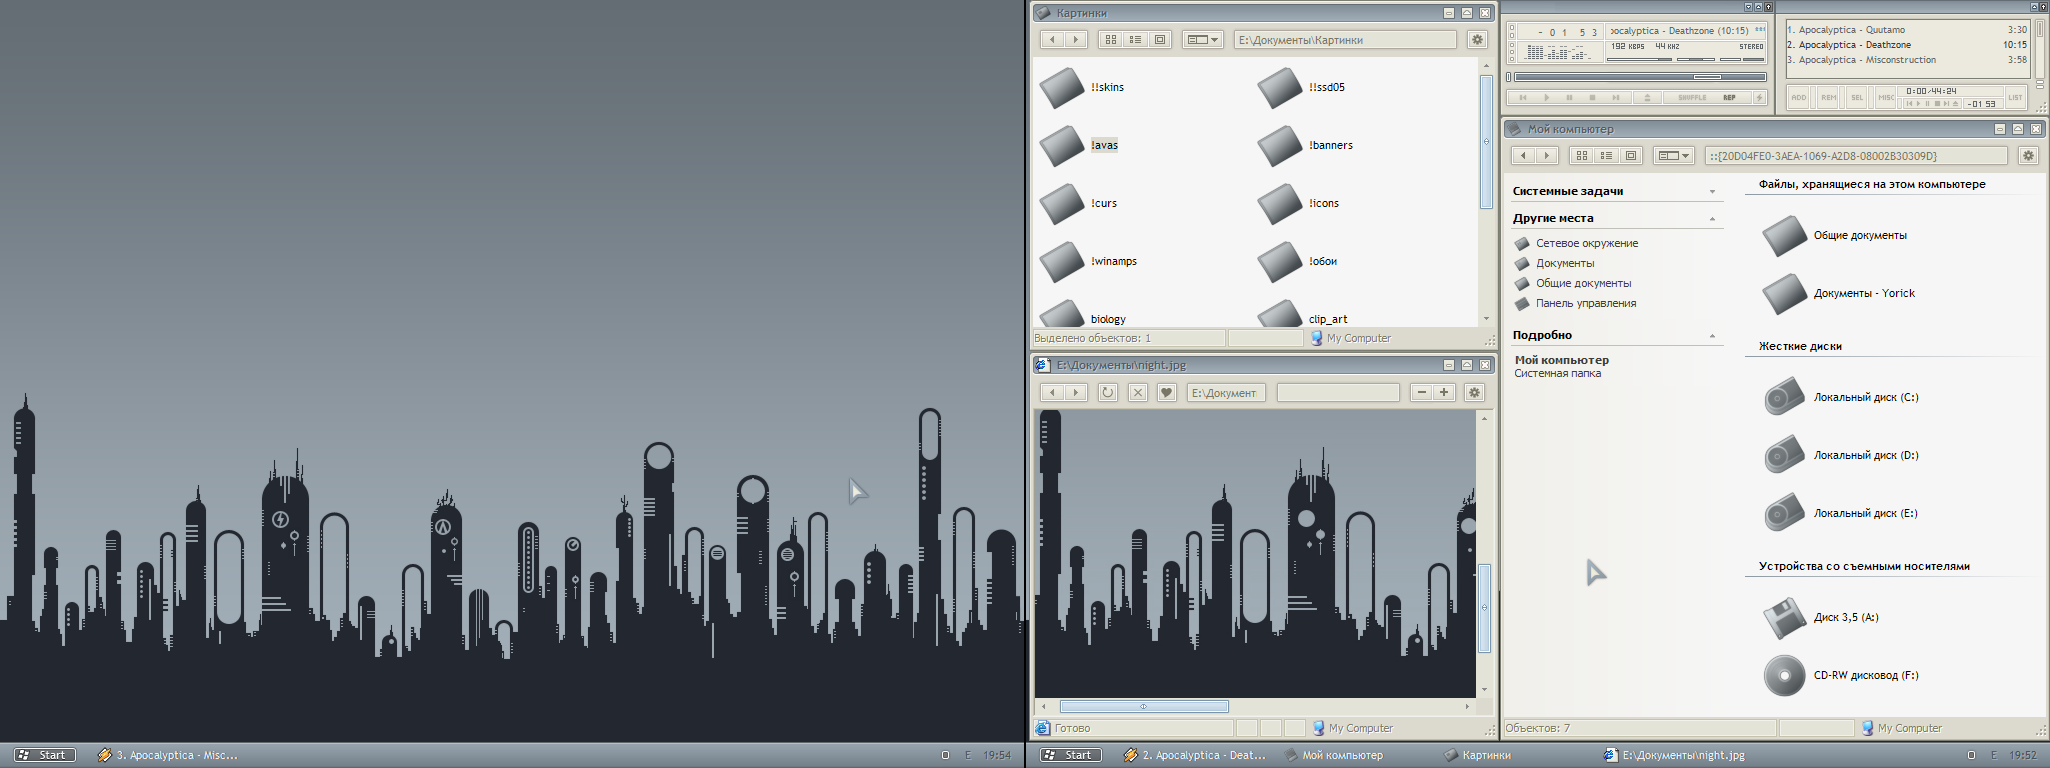Click the Winamp eject button
The width and height of the screenshot is (2050, 768).
(x=1647, y=97)
